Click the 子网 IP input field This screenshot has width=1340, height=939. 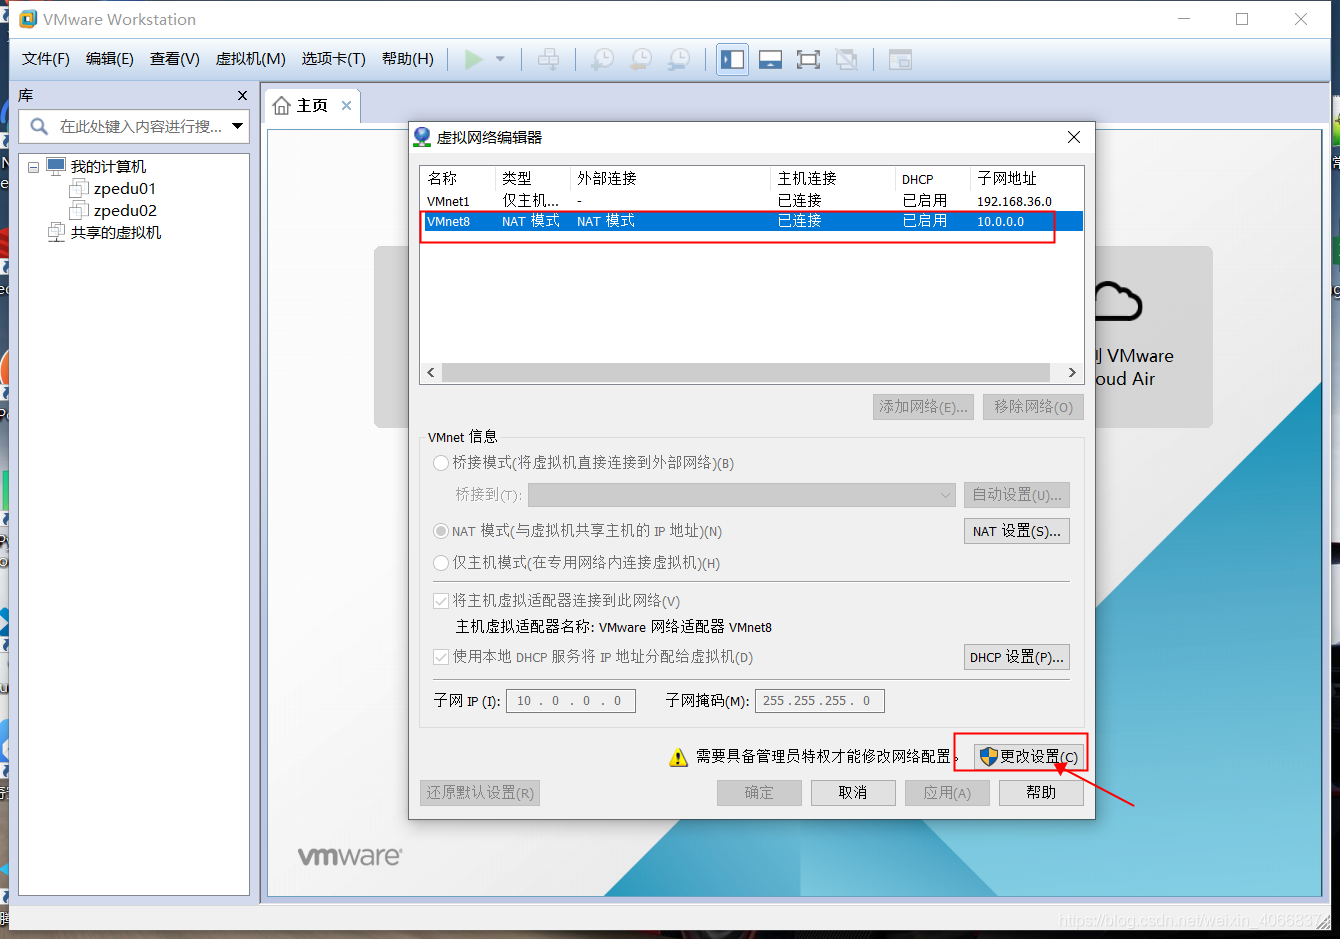click(x=571, y=701)
